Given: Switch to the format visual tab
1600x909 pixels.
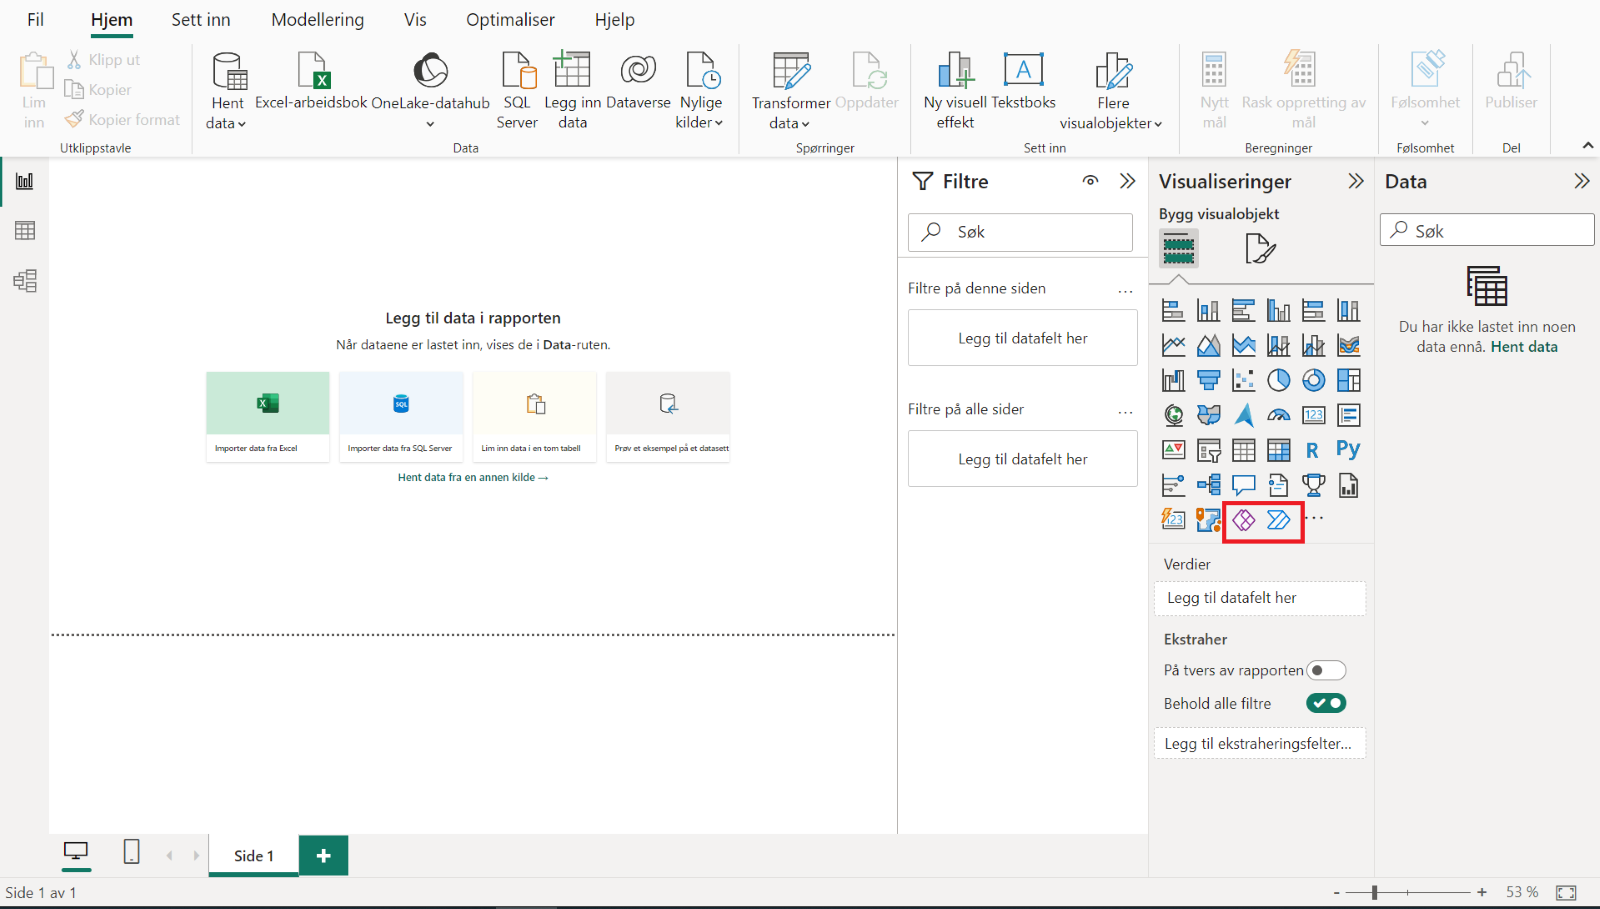Looking at the screenshot, I should pos(1260,248).
